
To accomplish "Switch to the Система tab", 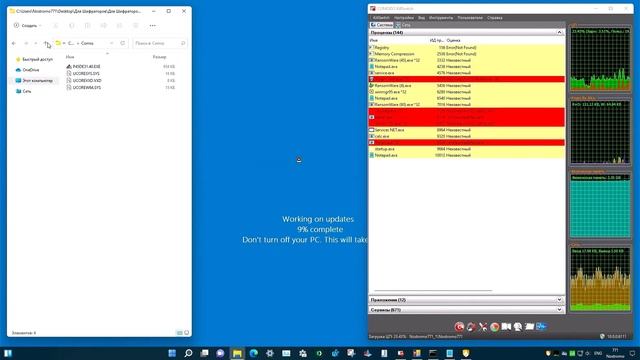I will click(381, 25).
